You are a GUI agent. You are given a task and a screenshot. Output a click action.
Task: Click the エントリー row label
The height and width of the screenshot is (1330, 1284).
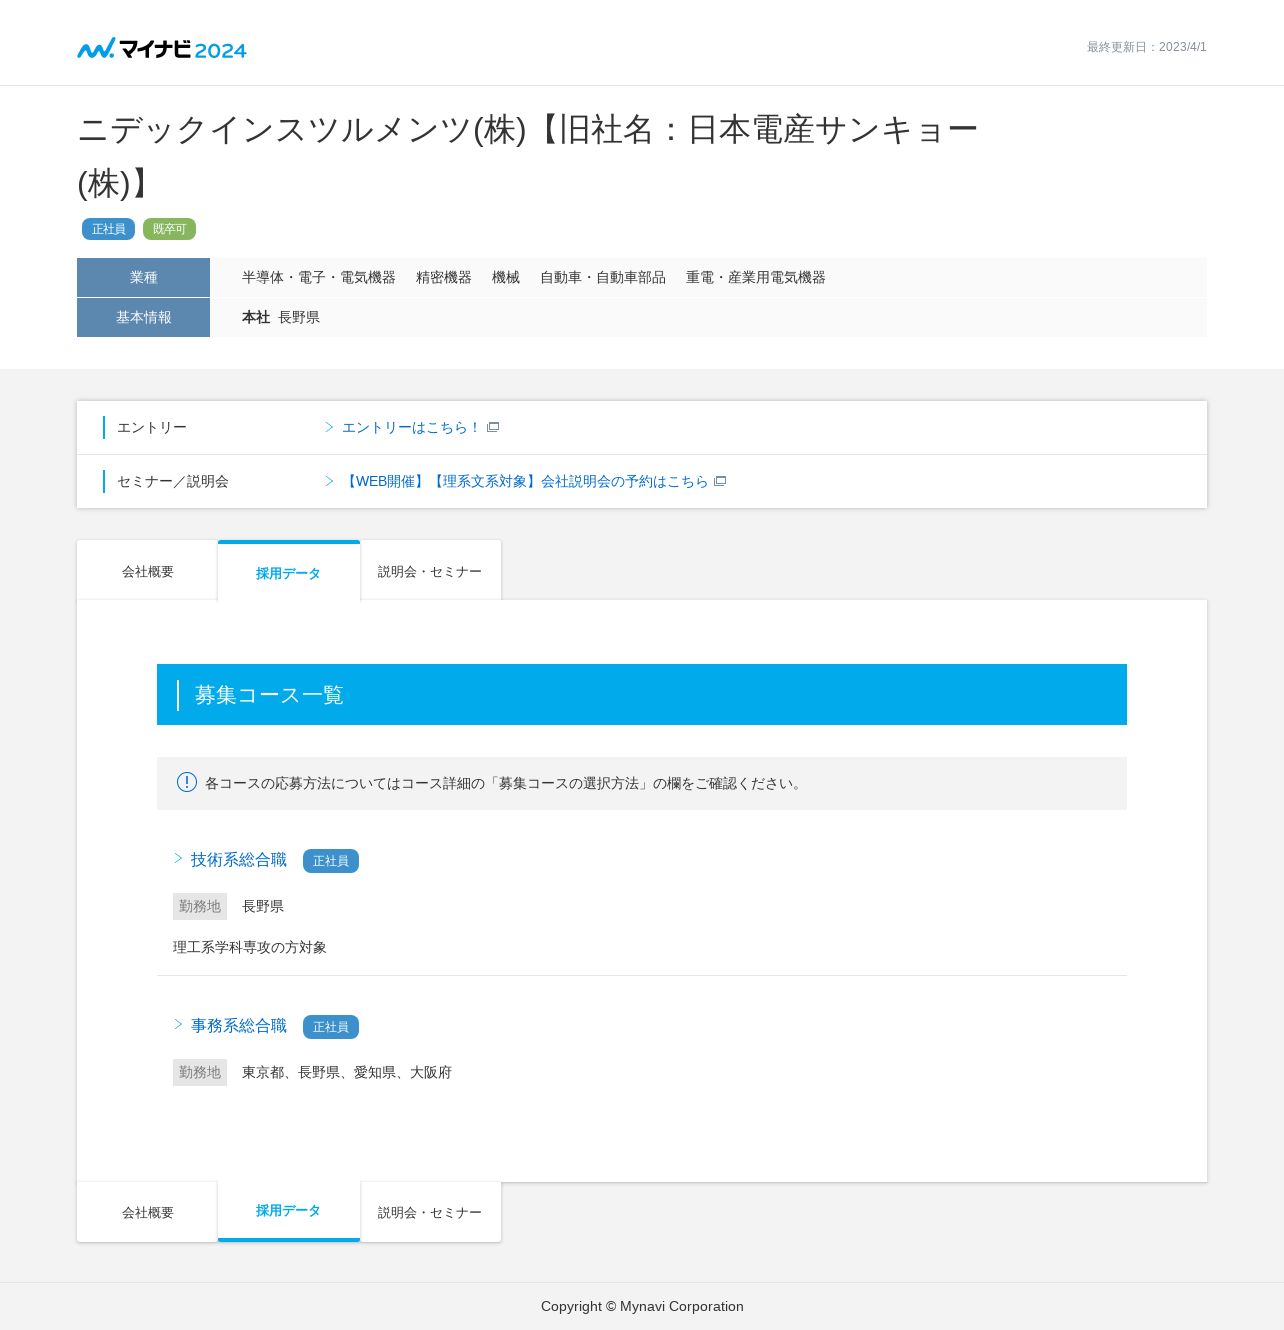click(x=152, y=427)
